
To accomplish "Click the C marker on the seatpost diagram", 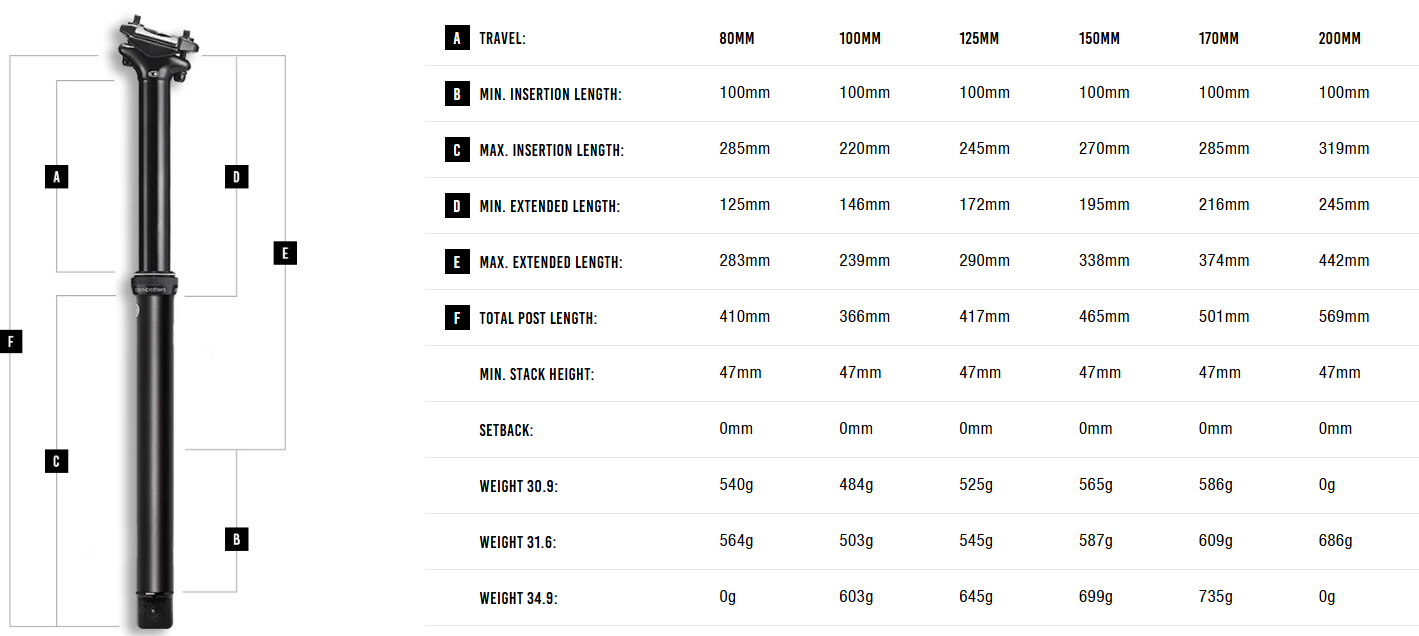I will tap(57, 461).
